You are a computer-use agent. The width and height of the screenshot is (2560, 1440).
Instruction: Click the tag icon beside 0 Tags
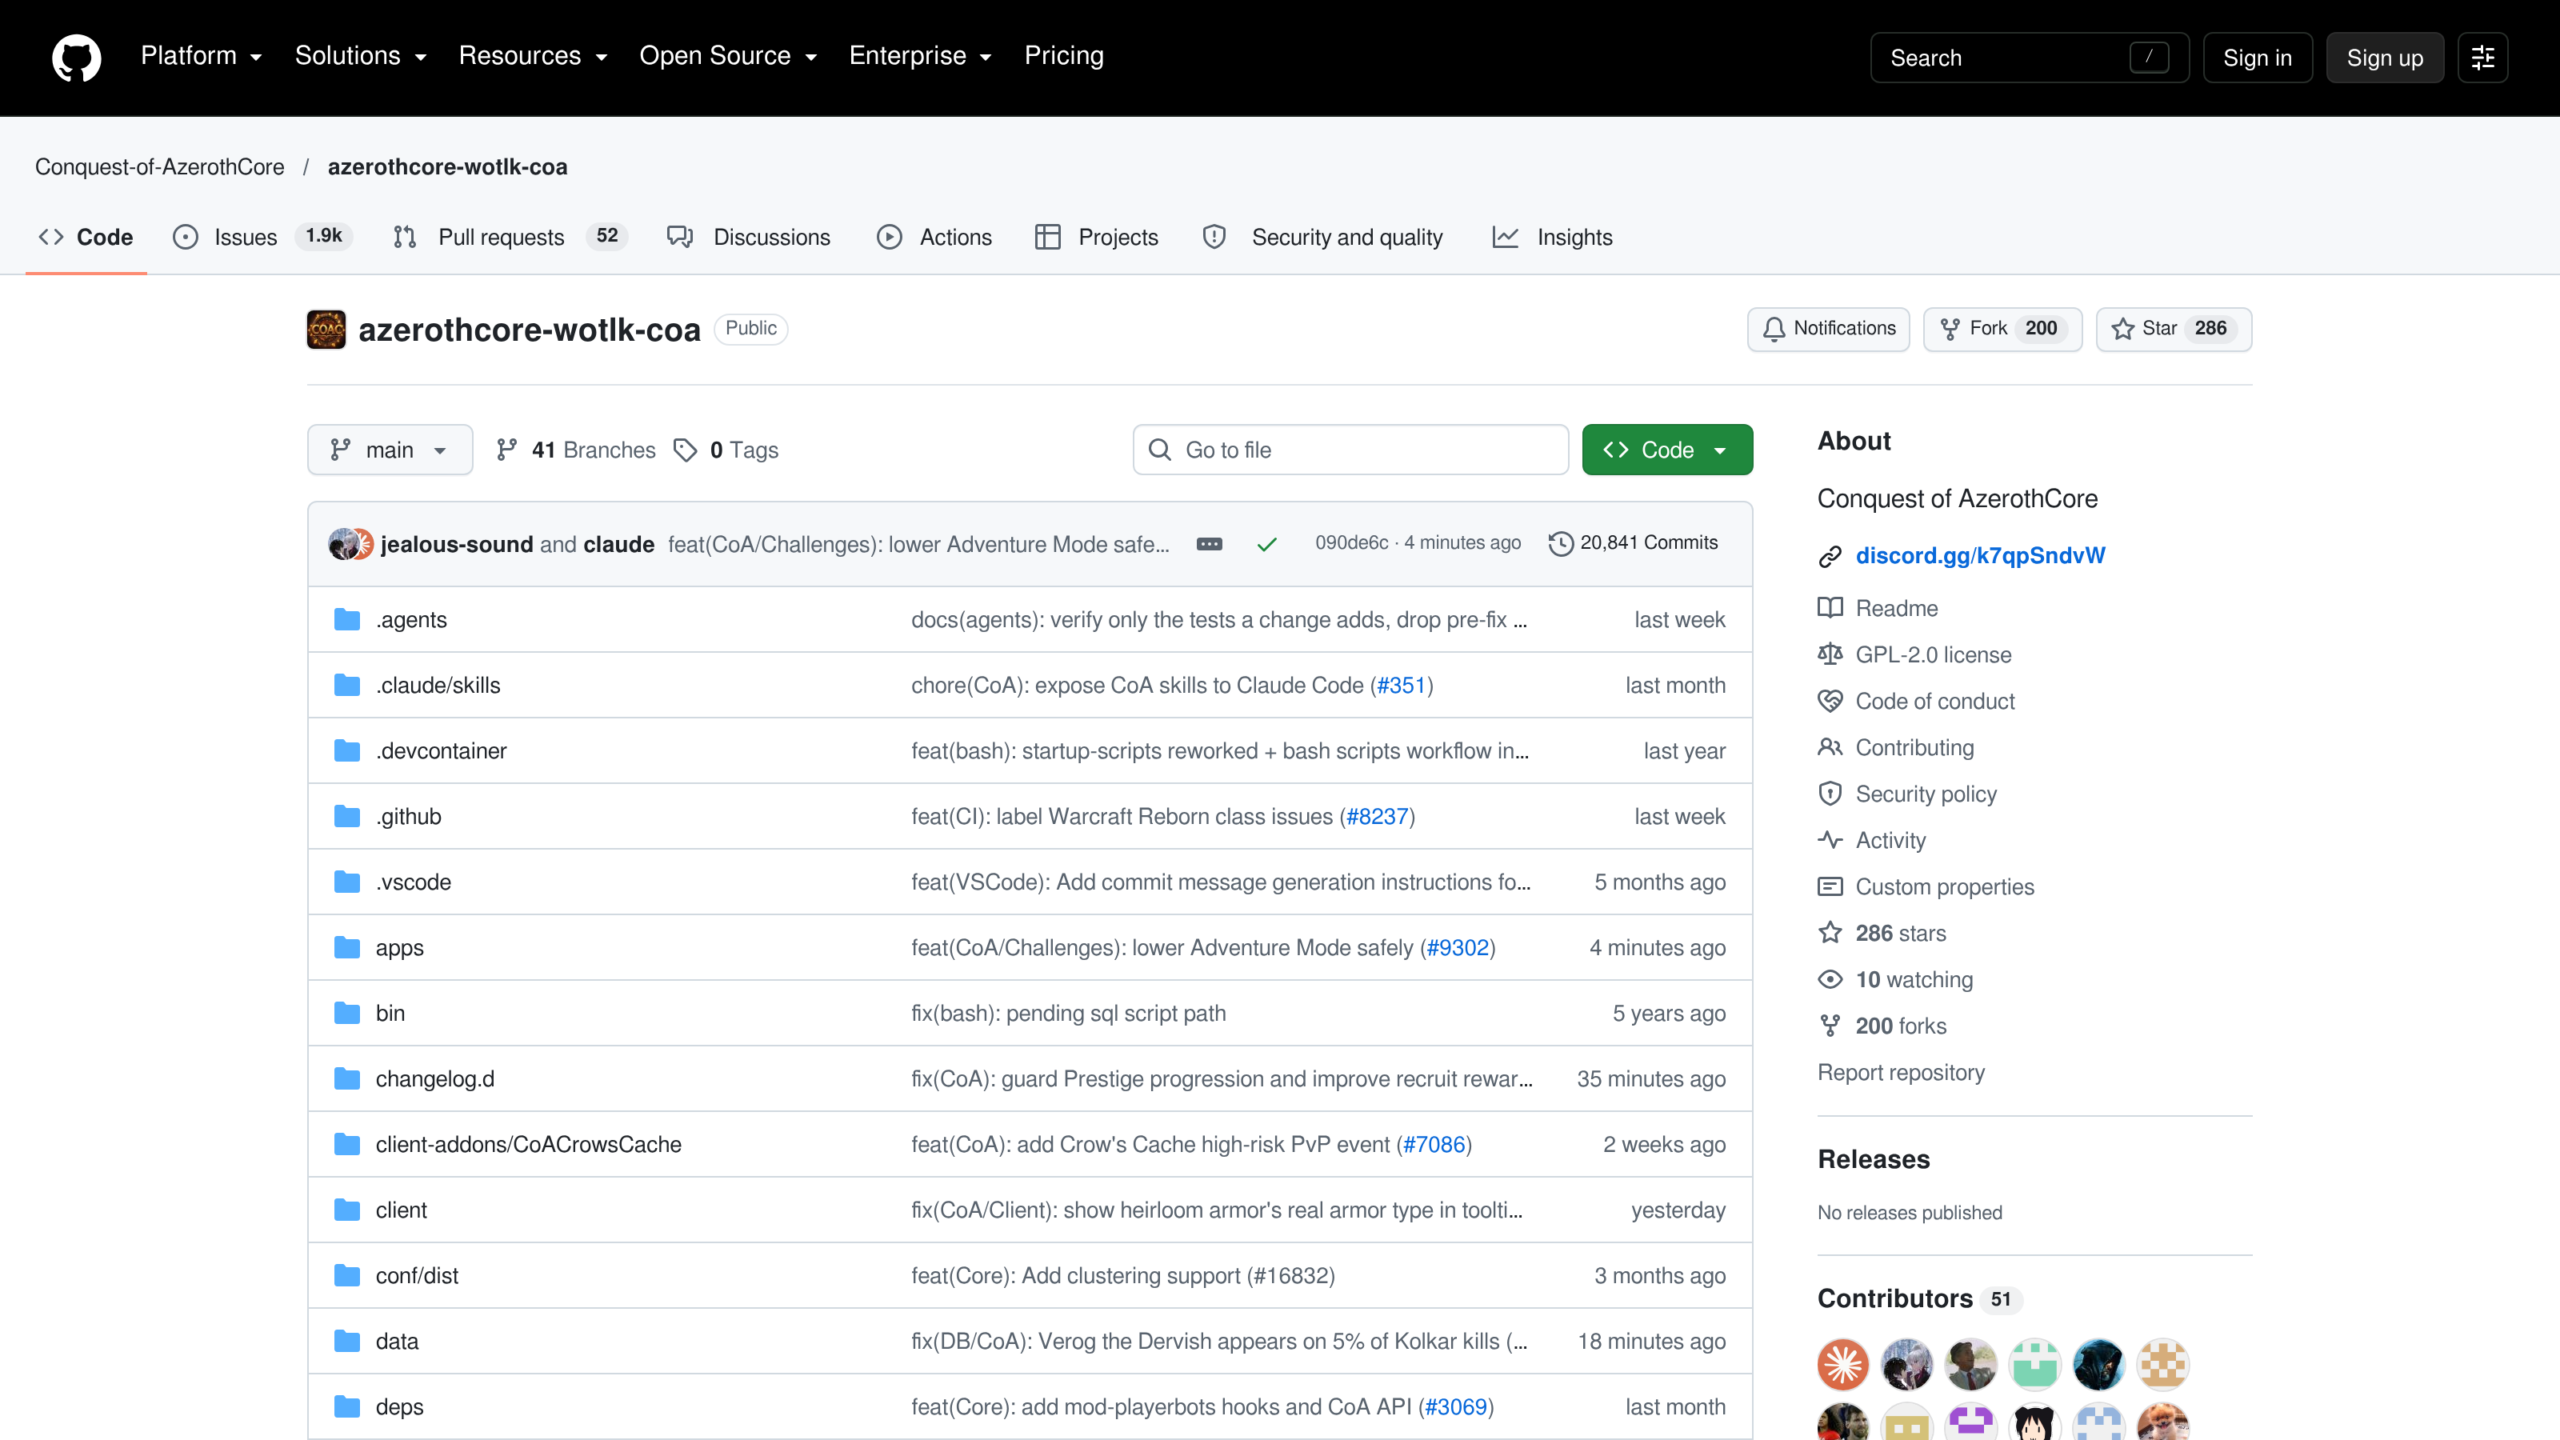685,450
